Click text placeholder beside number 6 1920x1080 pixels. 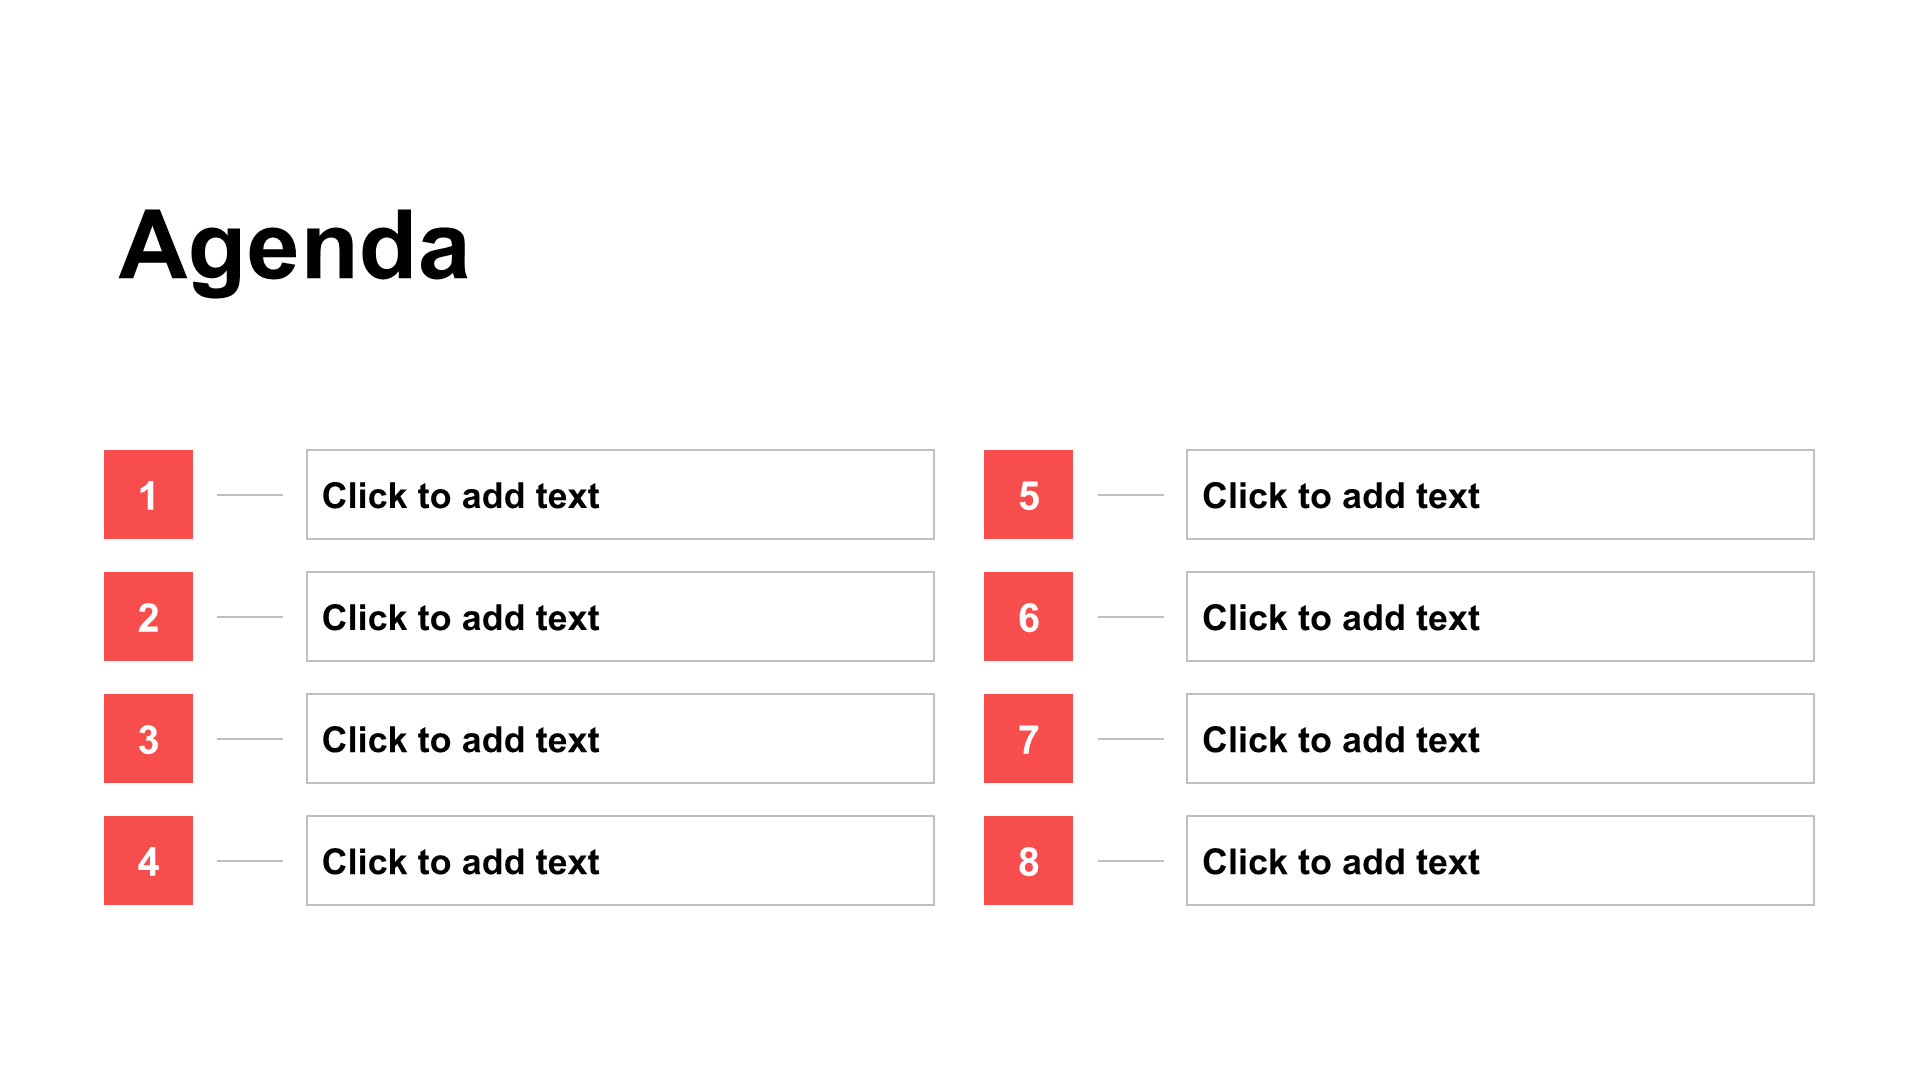pos(1500,616)
